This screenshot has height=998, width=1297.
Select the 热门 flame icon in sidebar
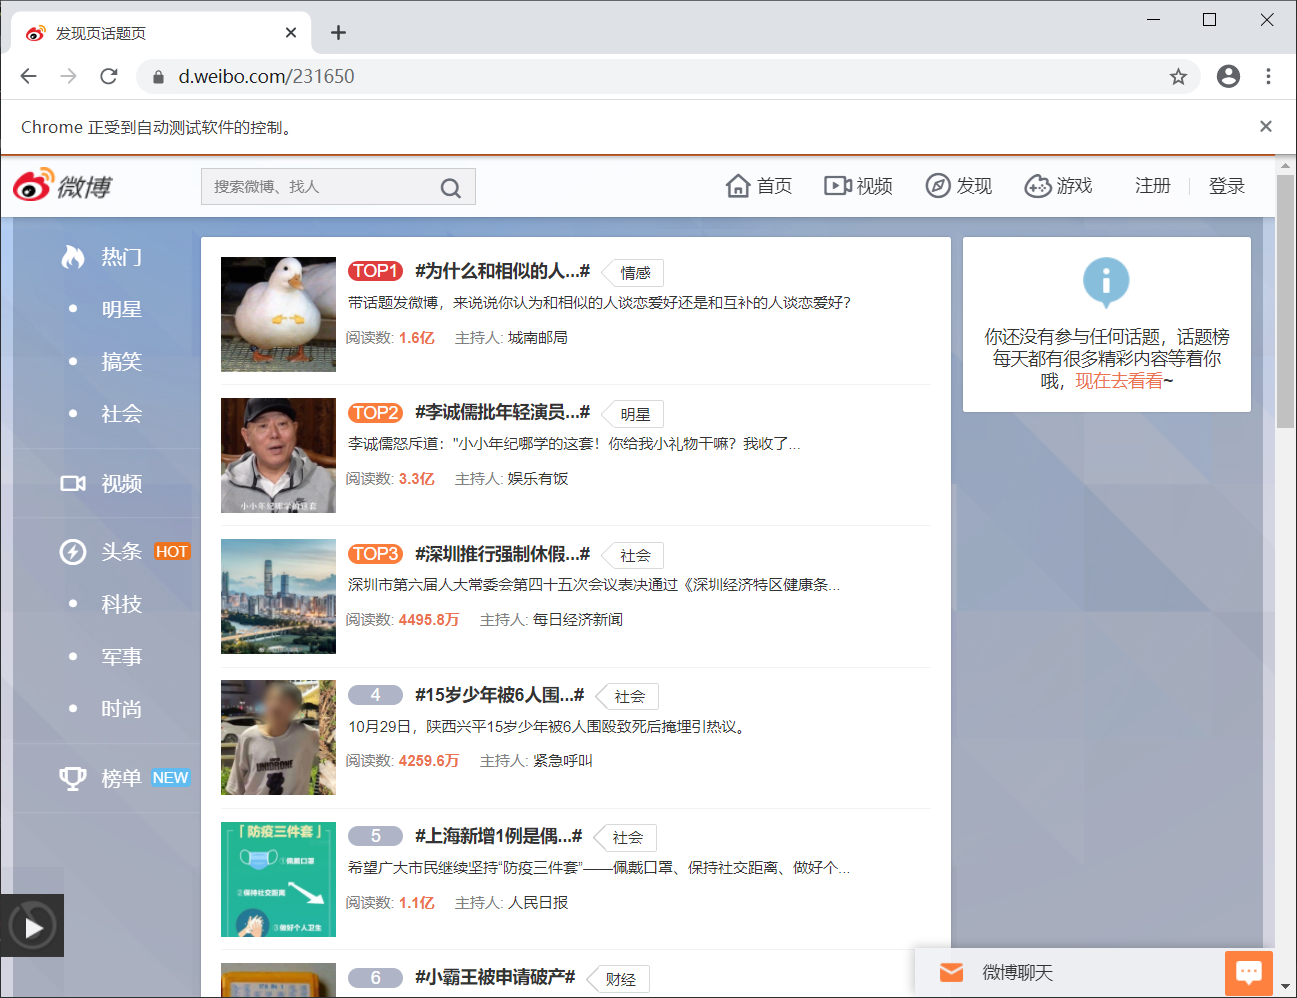74,257
